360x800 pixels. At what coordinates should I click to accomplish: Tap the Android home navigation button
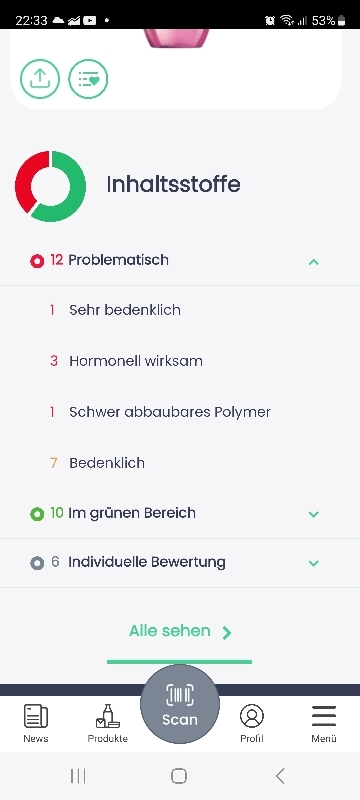click(x=179, y=776)
